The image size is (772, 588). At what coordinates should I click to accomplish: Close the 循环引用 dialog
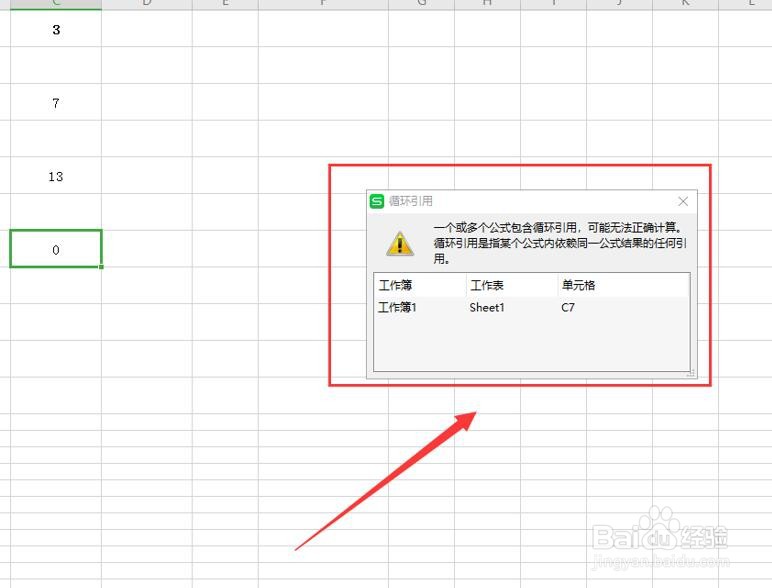click(x=683, y=201)
